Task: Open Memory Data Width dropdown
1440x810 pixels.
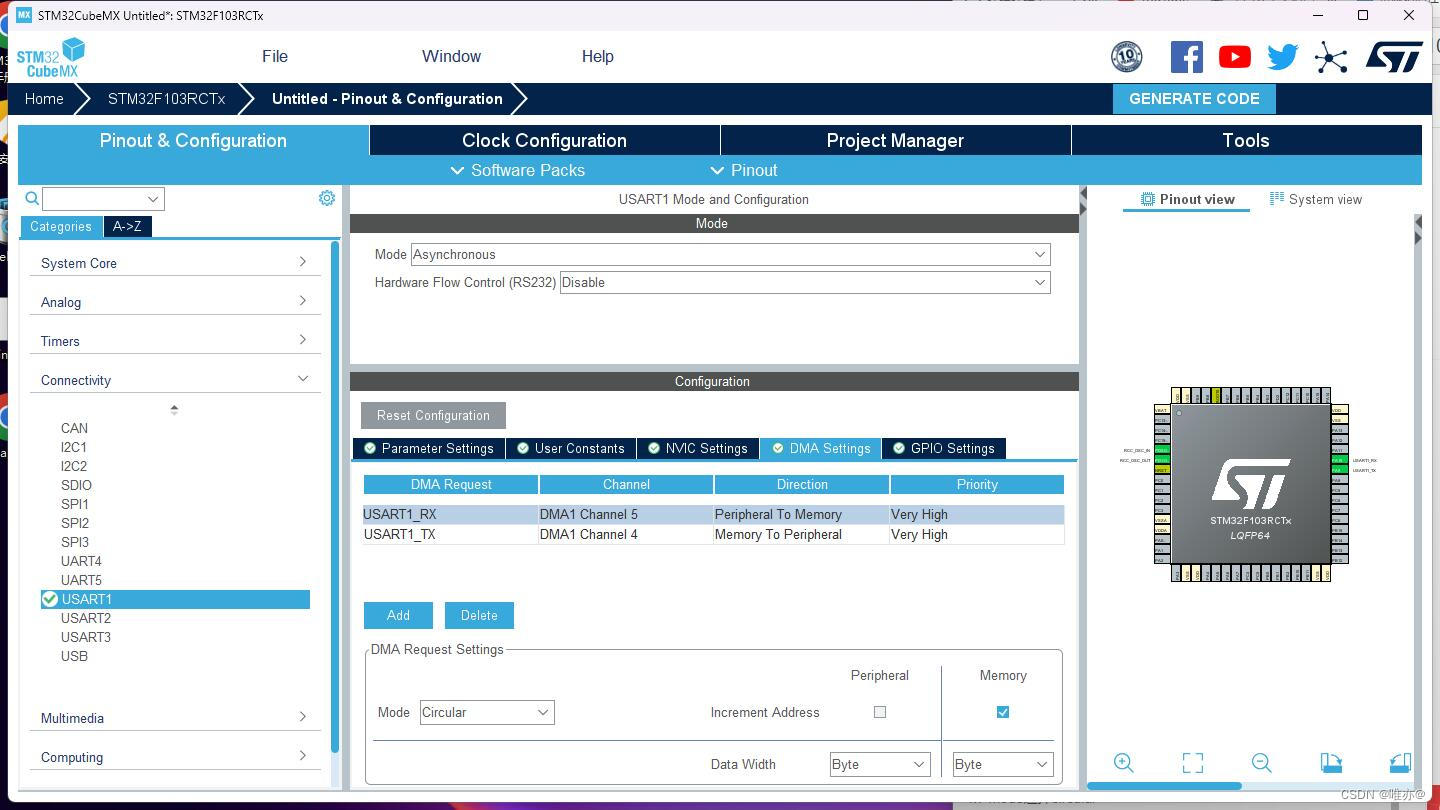Action: pos(1003,764)
